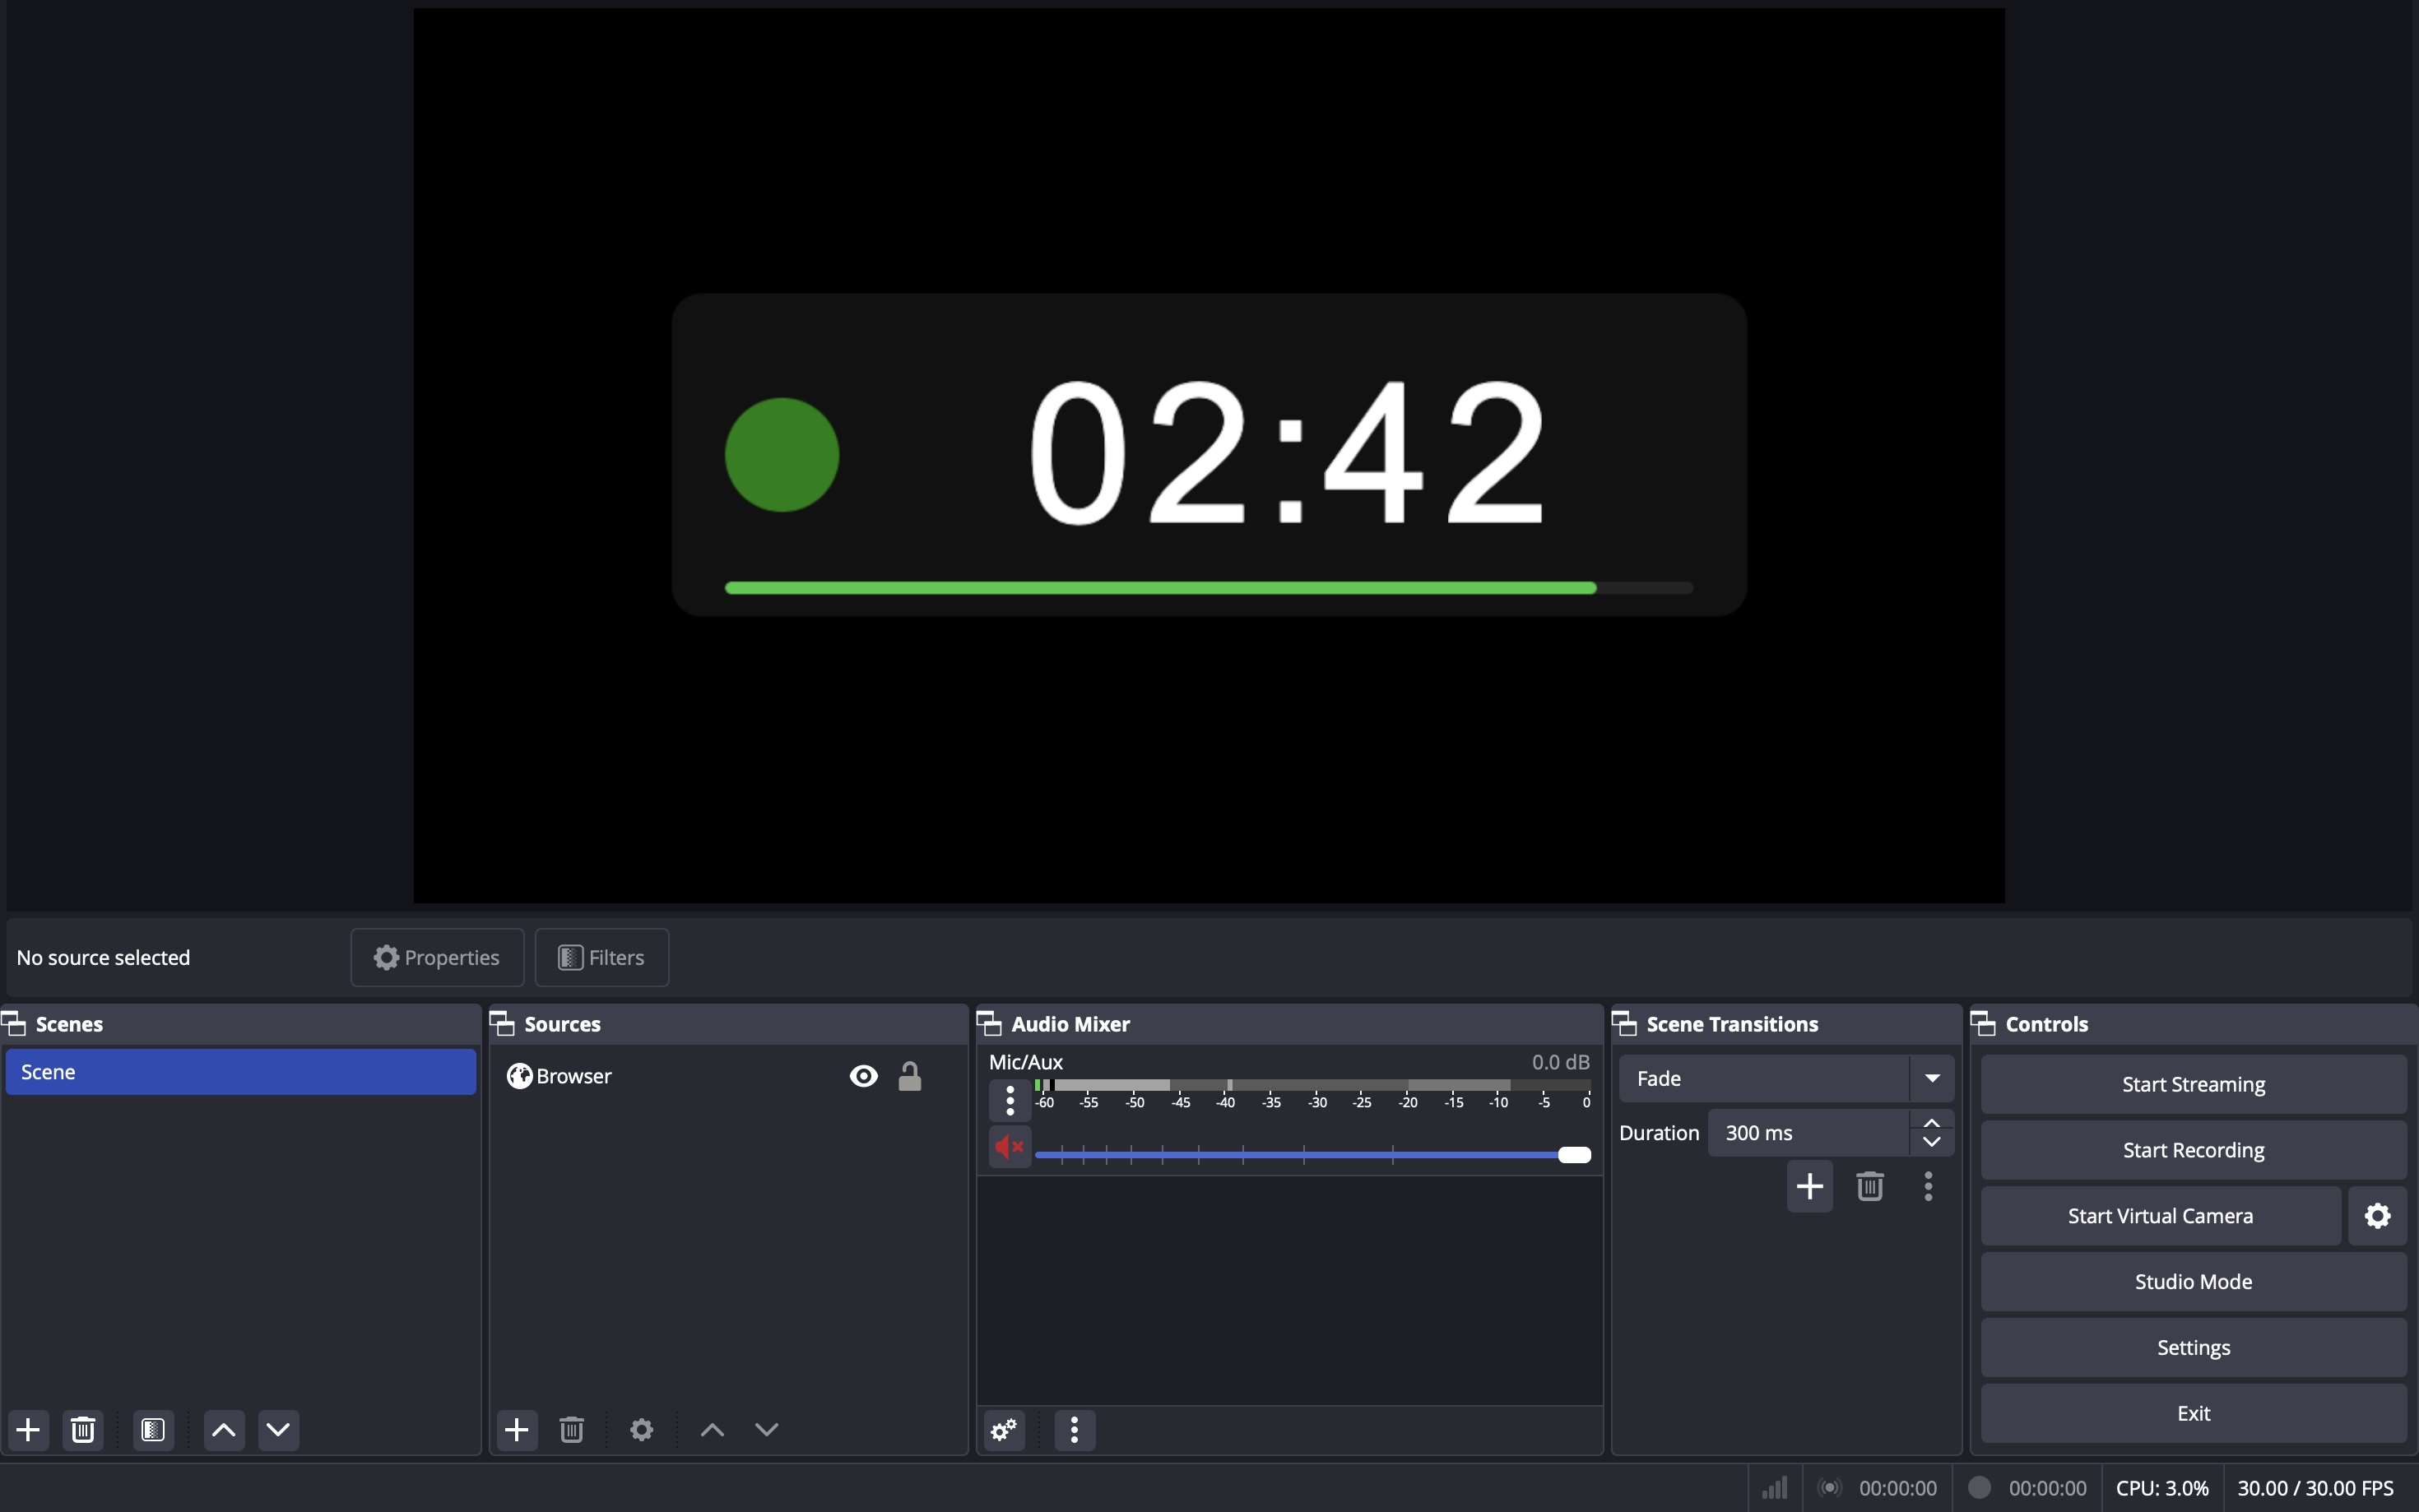Undock the Audio Mixer panel icon
This screenshot has height=1512, width=2419.
pos(988,1023)
